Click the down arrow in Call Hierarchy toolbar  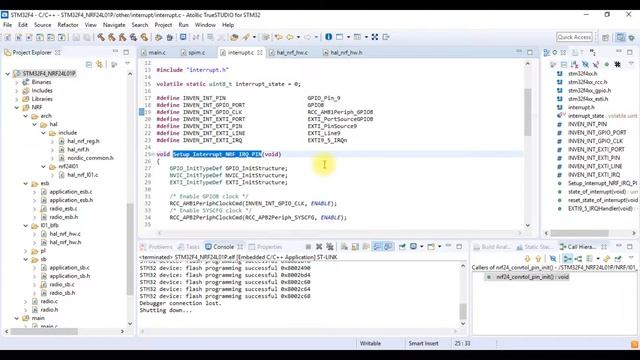pyautogui.click(x=527, y=259)
